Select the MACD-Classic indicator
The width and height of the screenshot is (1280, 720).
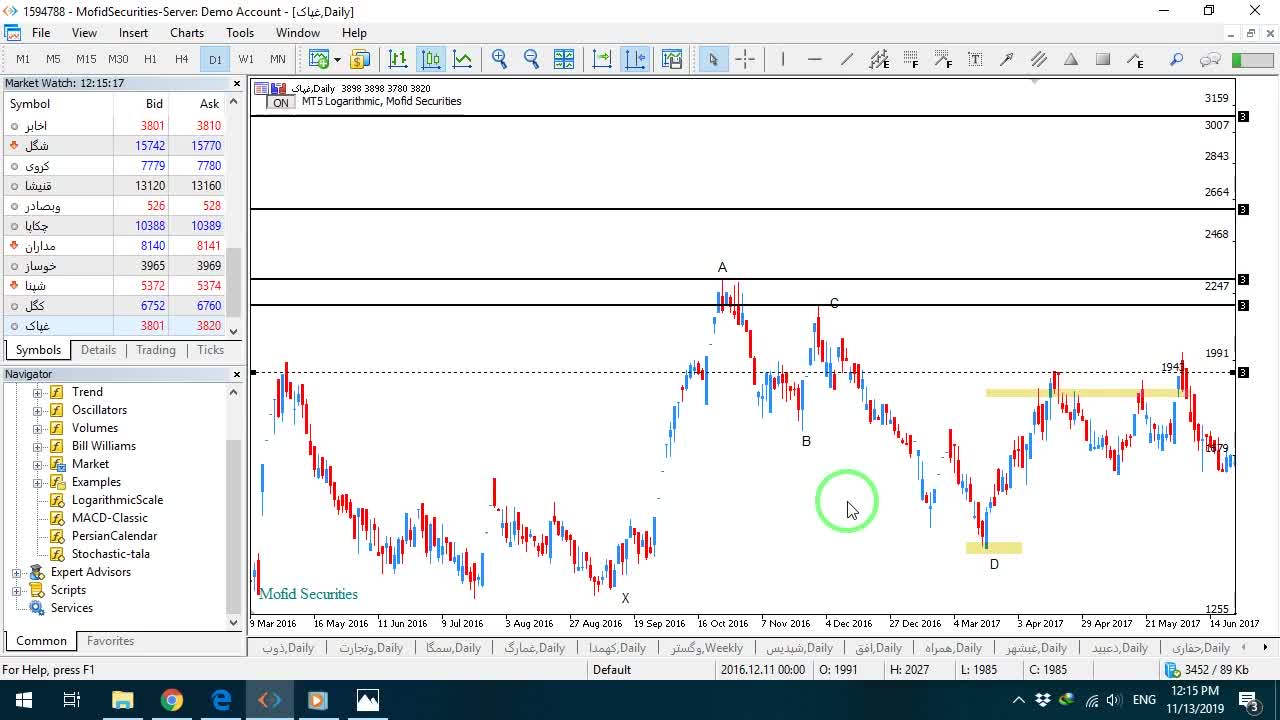click(x=110, y=518)
